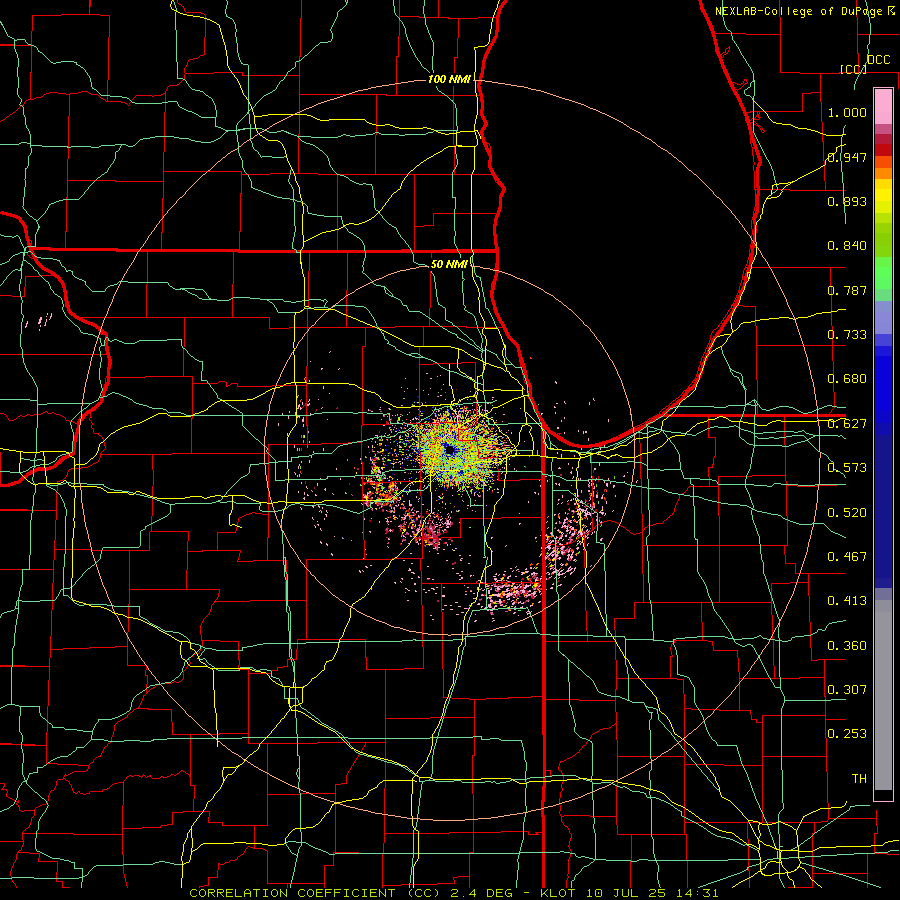Select the 0.573 scale value
The height and width of the screenshot is (900, 900).
click(847, 467)
